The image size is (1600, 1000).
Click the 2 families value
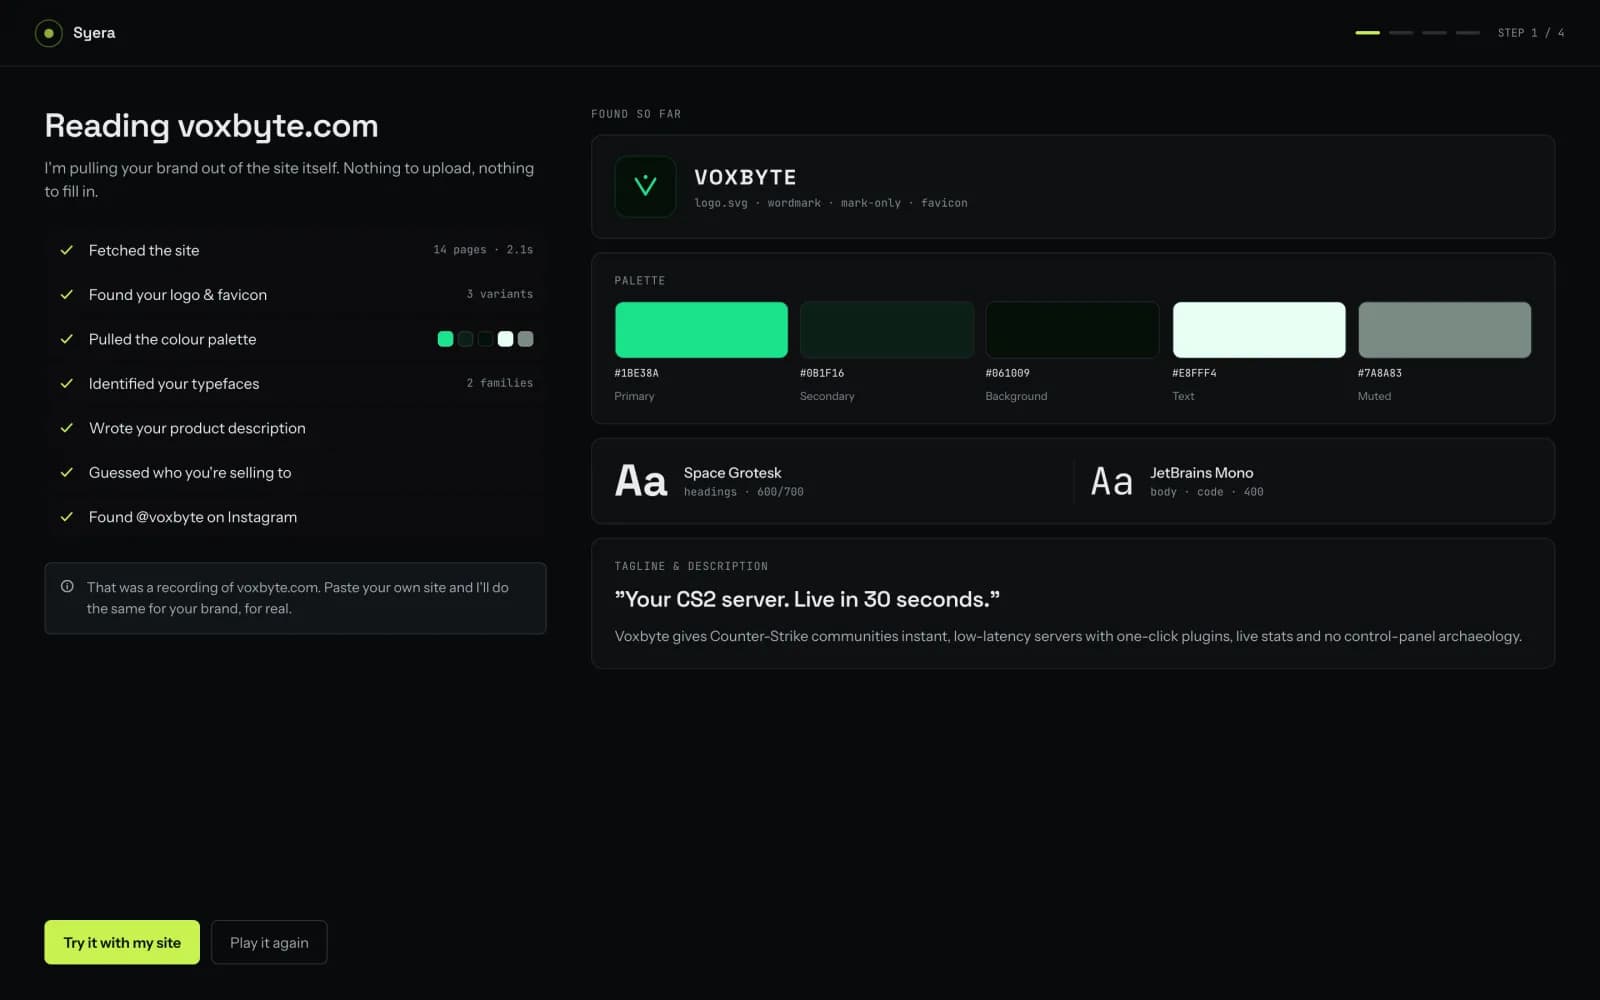click(500, 383)
